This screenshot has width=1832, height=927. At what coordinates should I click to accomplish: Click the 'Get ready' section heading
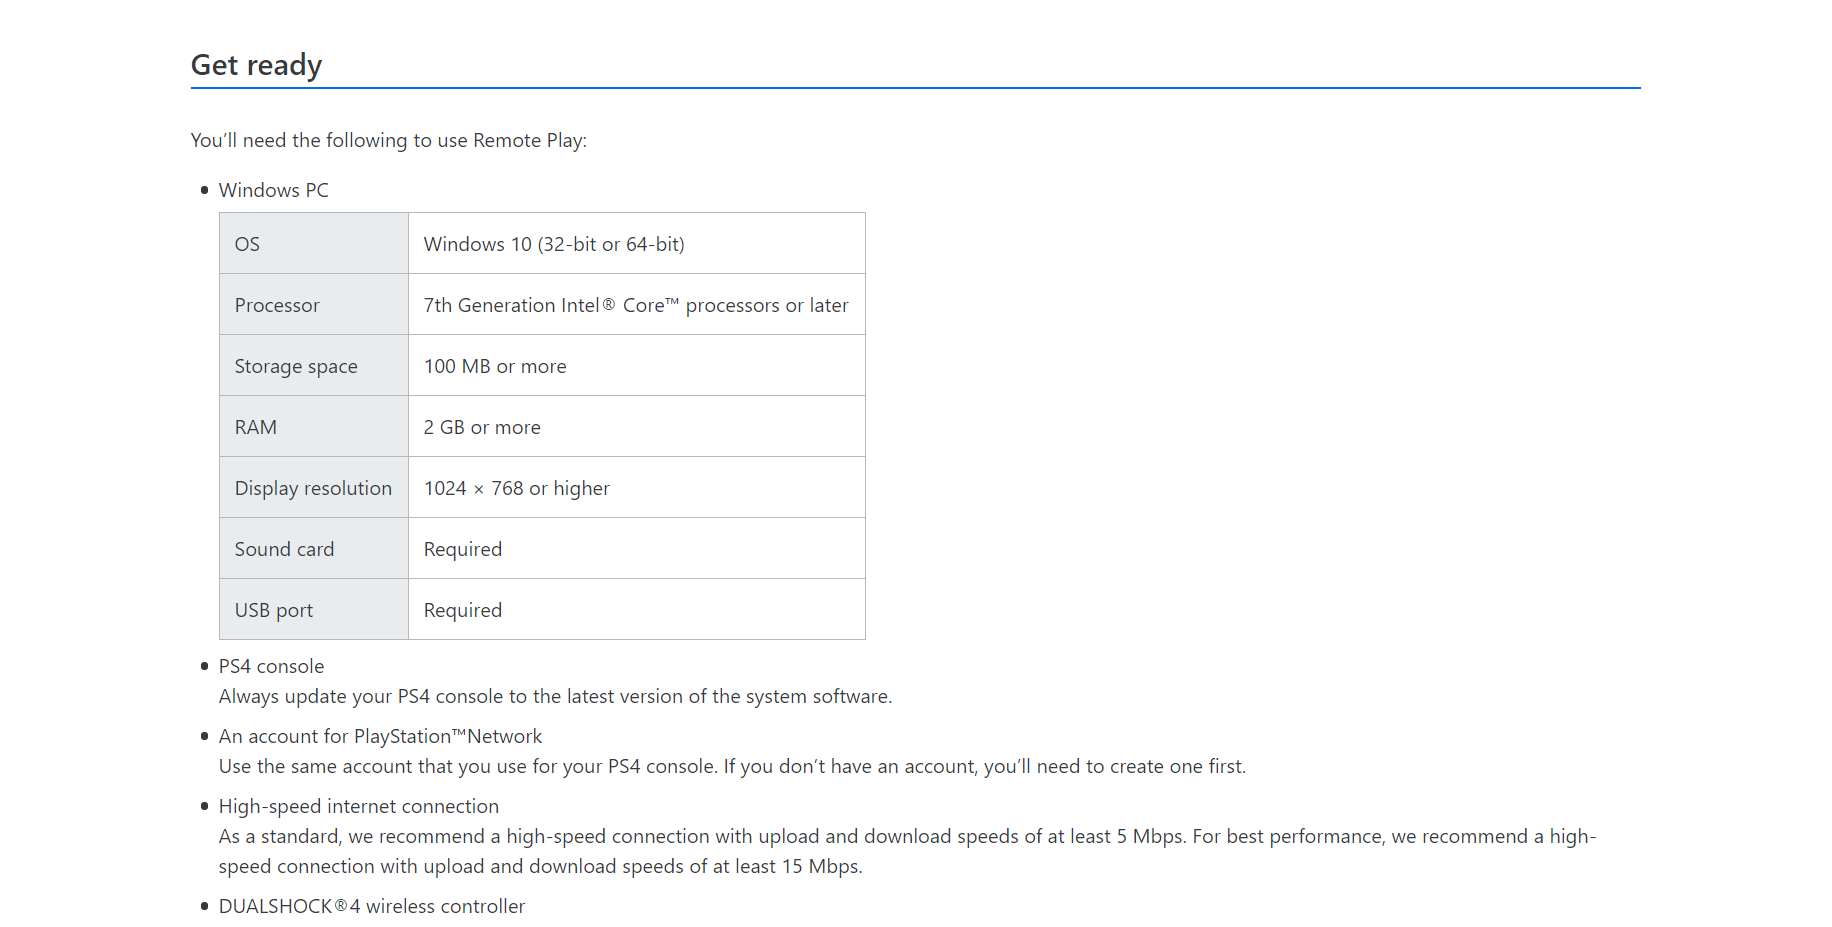click(256, 65)
